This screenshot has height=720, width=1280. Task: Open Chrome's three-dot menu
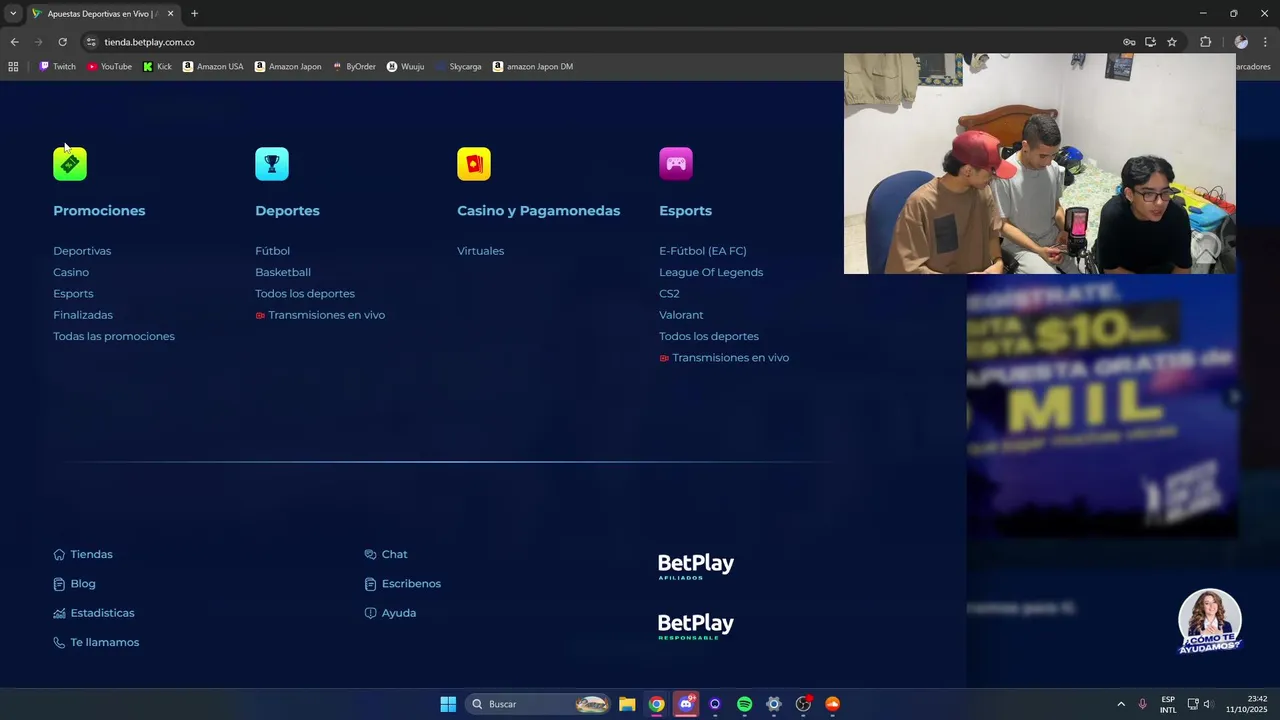coord(1266,42)
